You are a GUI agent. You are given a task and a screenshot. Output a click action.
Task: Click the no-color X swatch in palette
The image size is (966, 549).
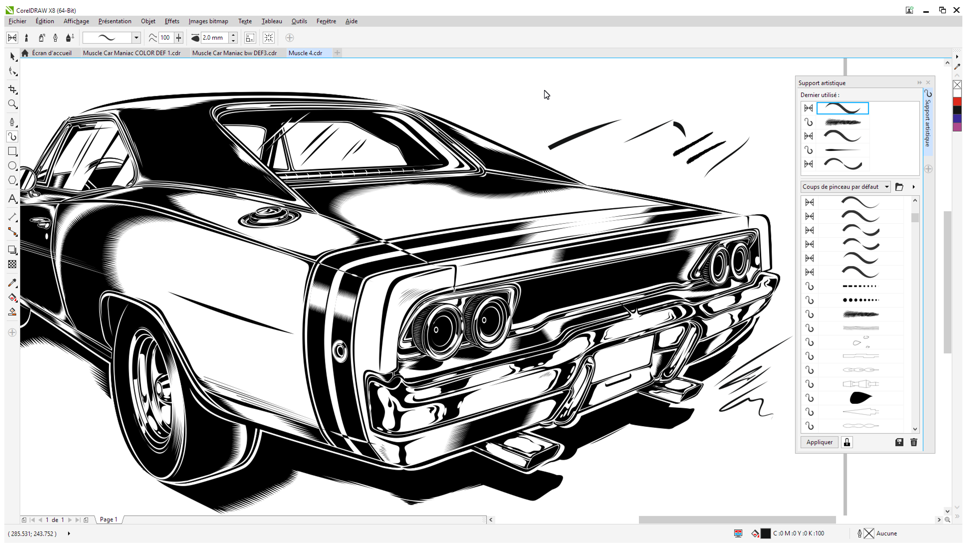point(957,84)
